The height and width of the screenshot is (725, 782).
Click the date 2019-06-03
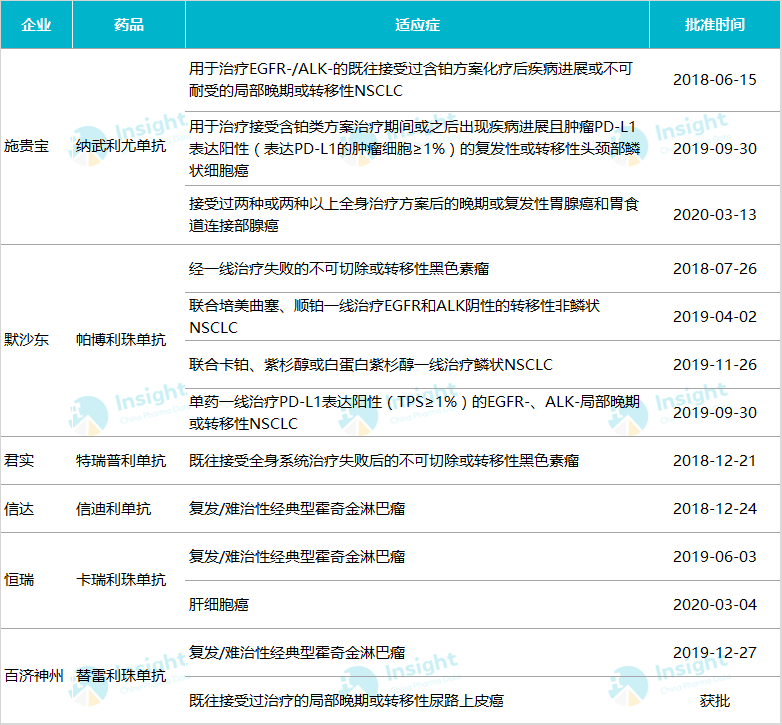pos(715,556)
